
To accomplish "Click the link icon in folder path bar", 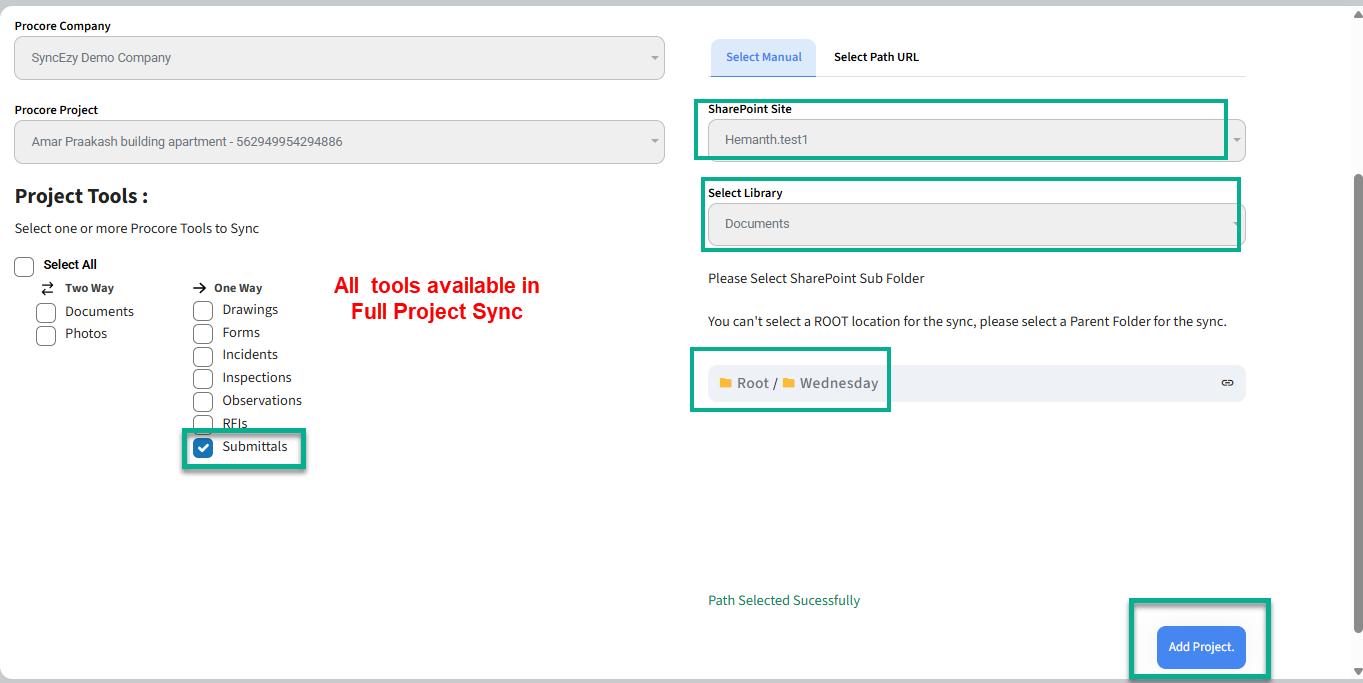I will point(1227,383).
